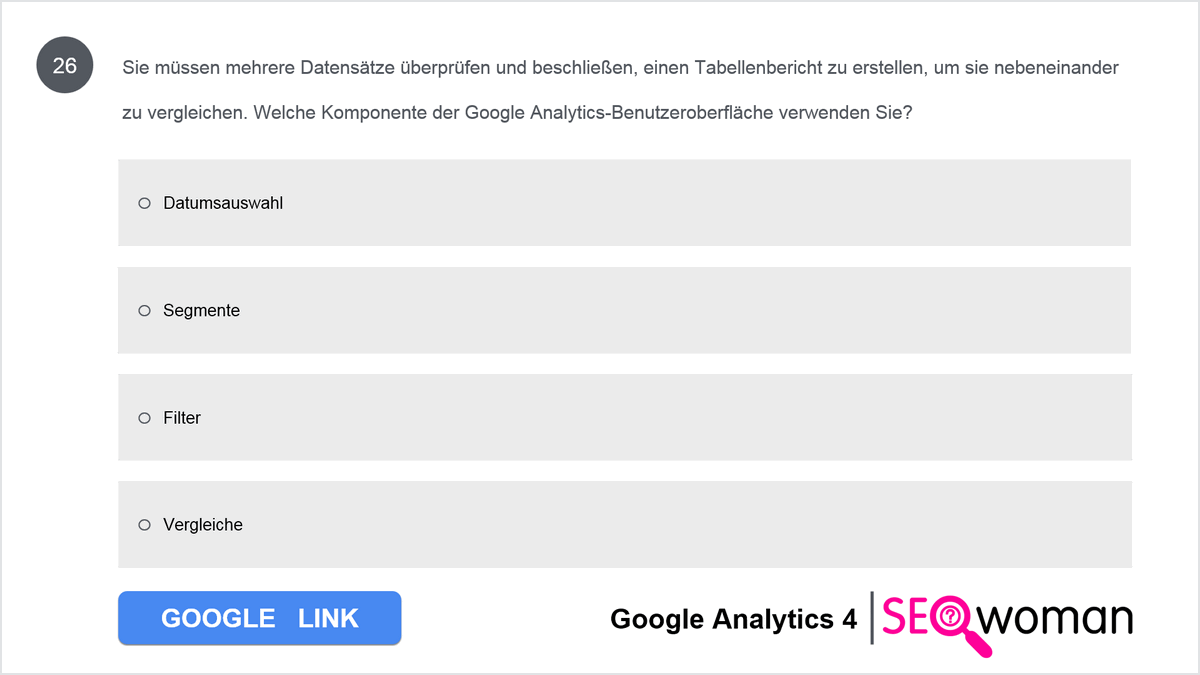The height and width of the screenshot is (675, 1200).
Task: Click the word "woman" in the logo
Action: pos(1058,618)
